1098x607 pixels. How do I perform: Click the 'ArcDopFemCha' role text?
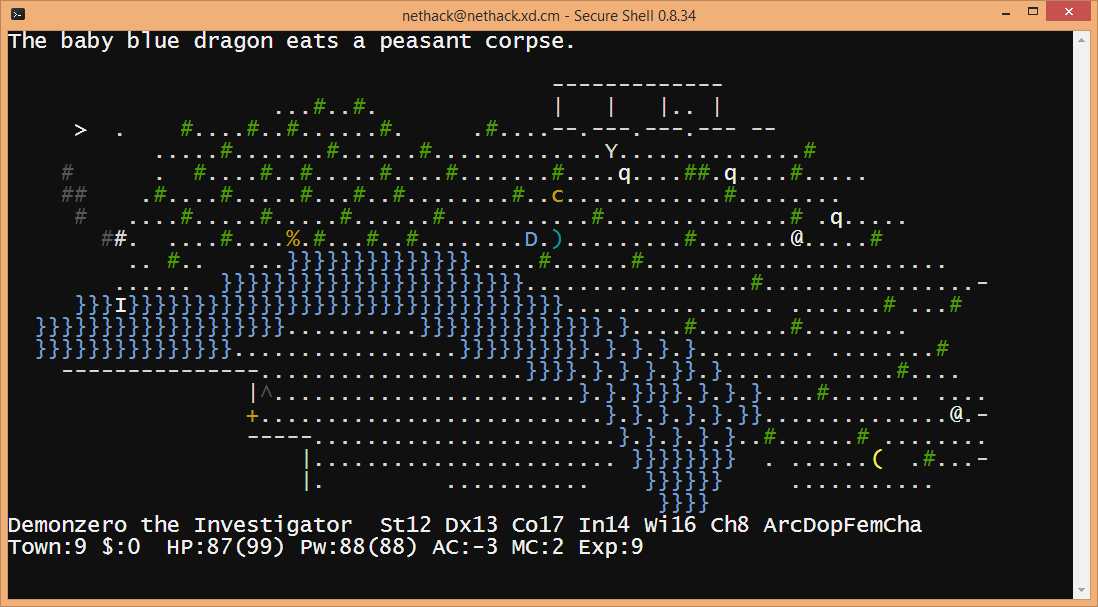tap(843, 525)
